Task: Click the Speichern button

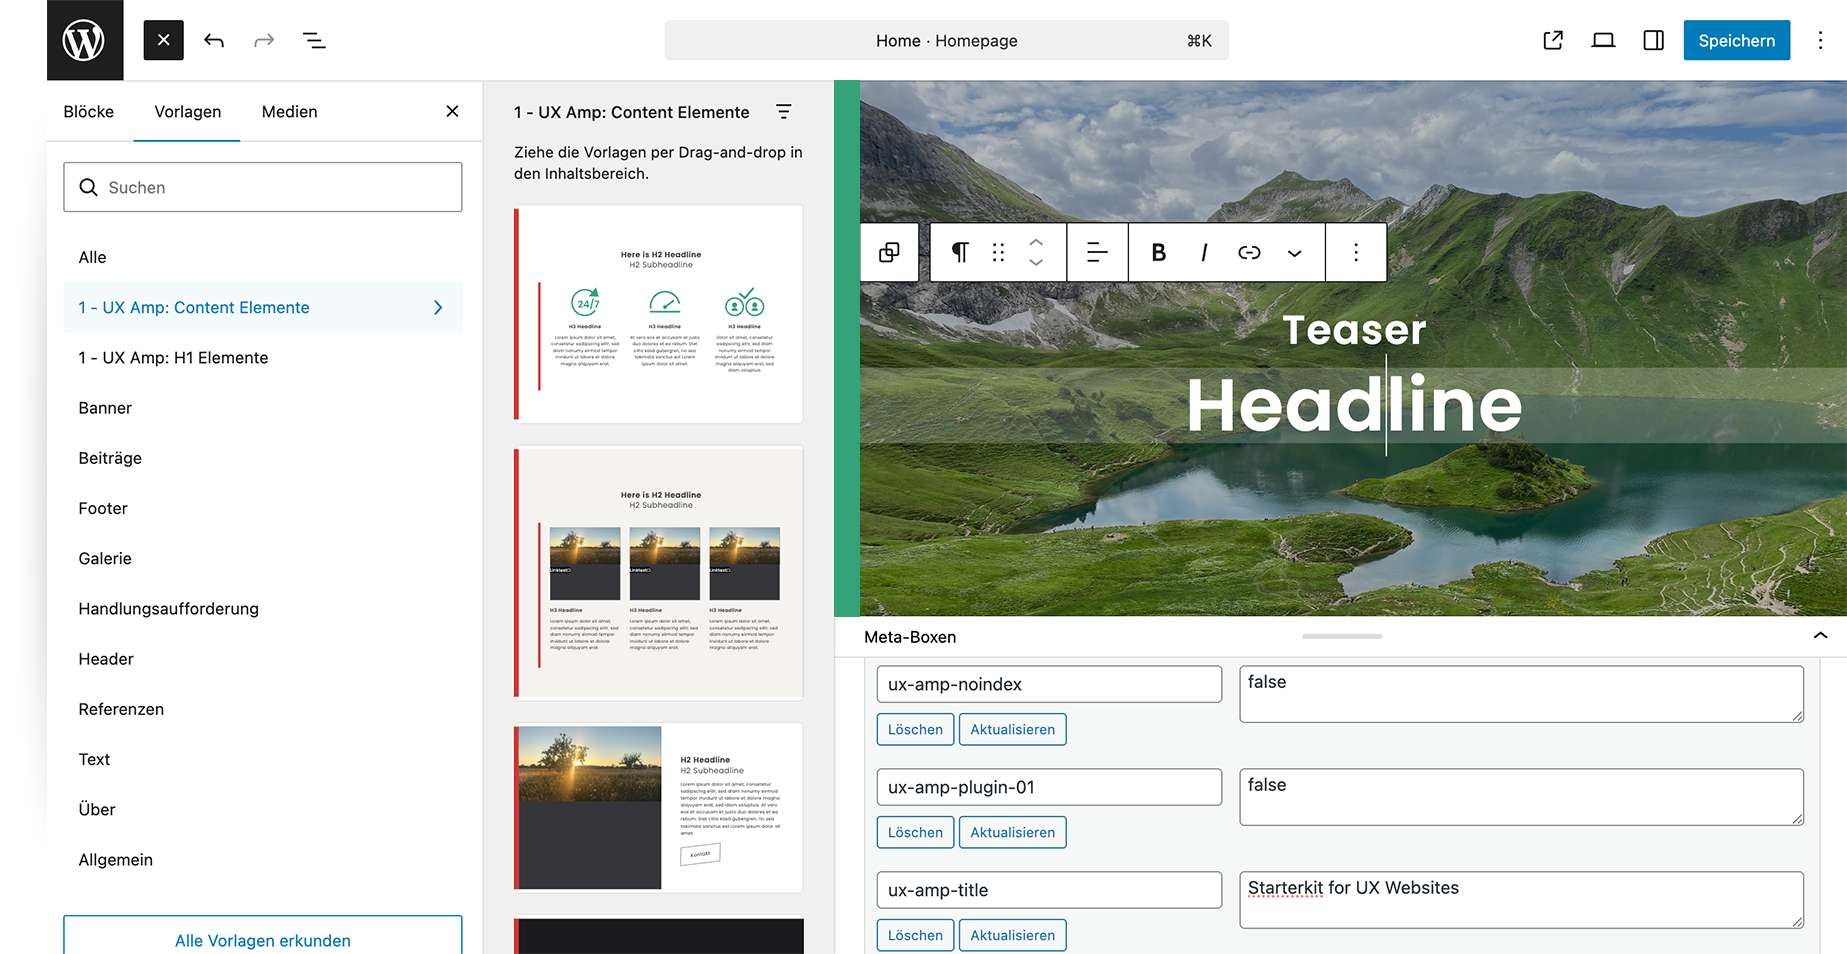Action: coord(1736,40)
